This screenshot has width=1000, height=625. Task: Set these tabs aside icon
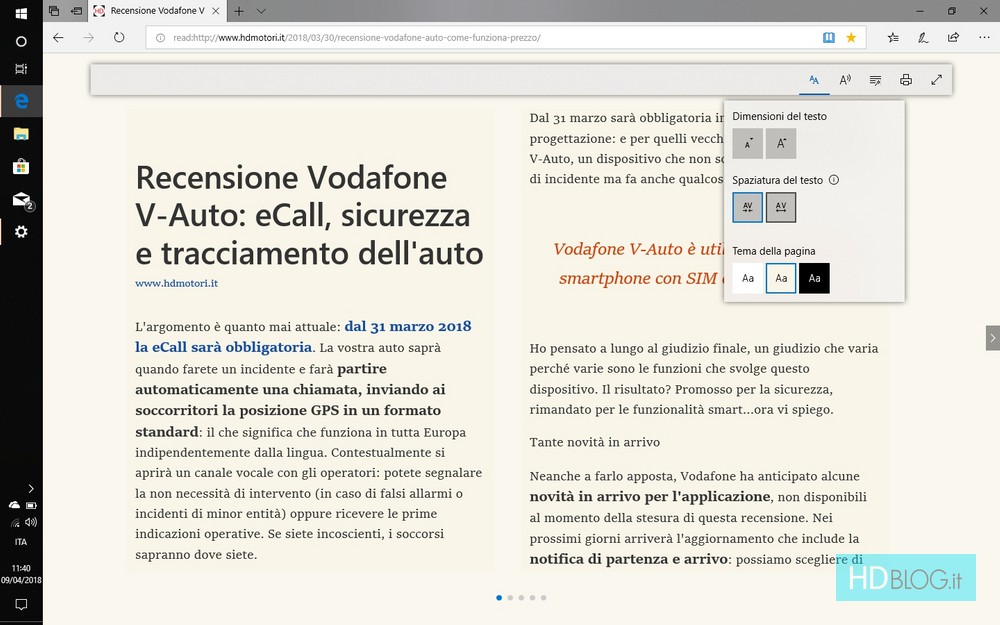[x=77, y=11]
